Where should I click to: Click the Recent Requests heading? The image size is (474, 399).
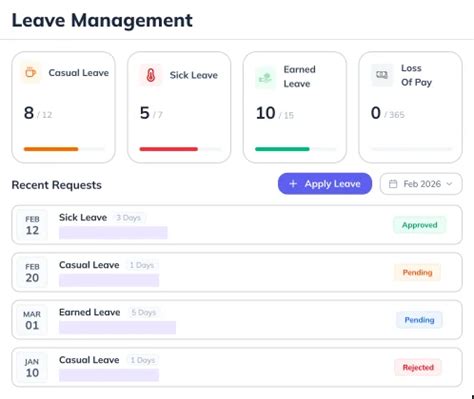[x=57, y=185]
